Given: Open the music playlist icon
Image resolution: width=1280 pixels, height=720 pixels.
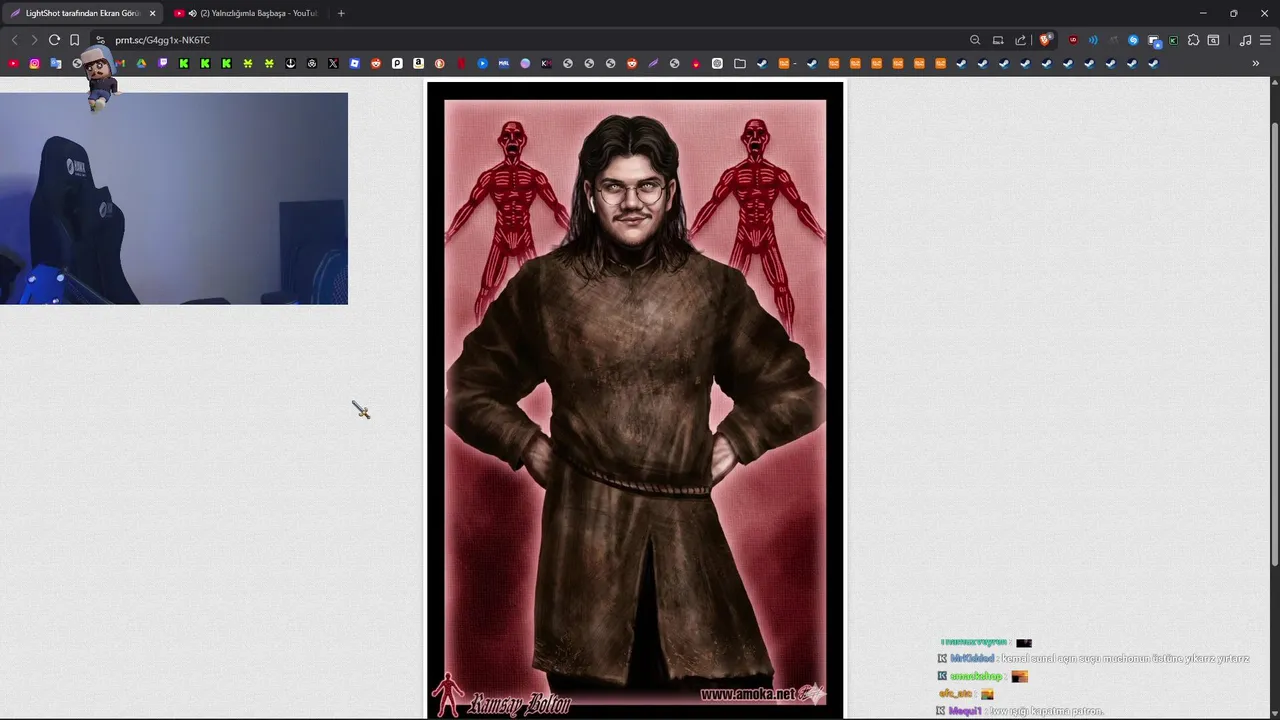Looking at the screenshot, I should coord(1245,40).
